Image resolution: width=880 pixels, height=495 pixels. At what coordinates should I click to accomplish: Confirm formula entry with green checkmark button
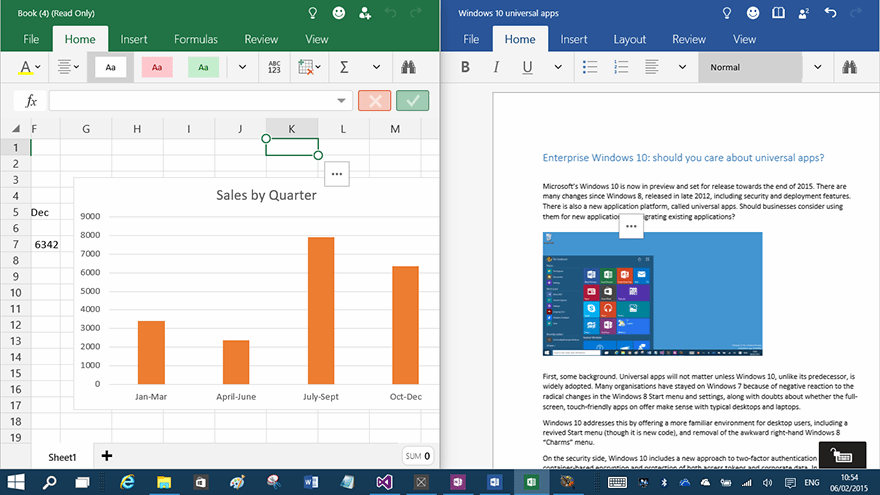[x=412, y=101]
